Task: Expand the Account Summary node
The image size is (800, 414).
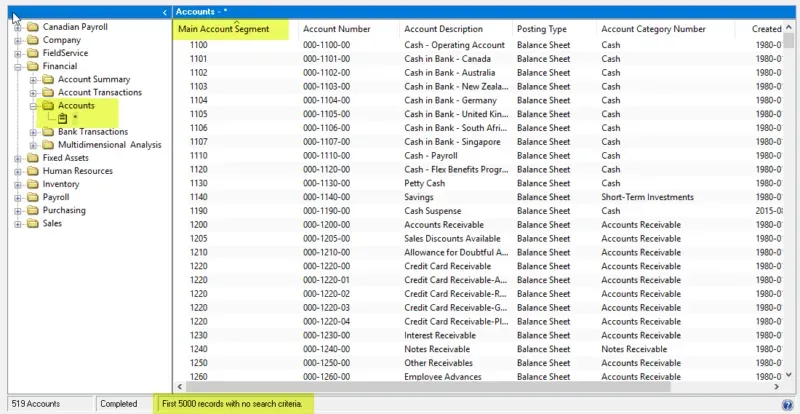Action: click(x=32, y=79)
